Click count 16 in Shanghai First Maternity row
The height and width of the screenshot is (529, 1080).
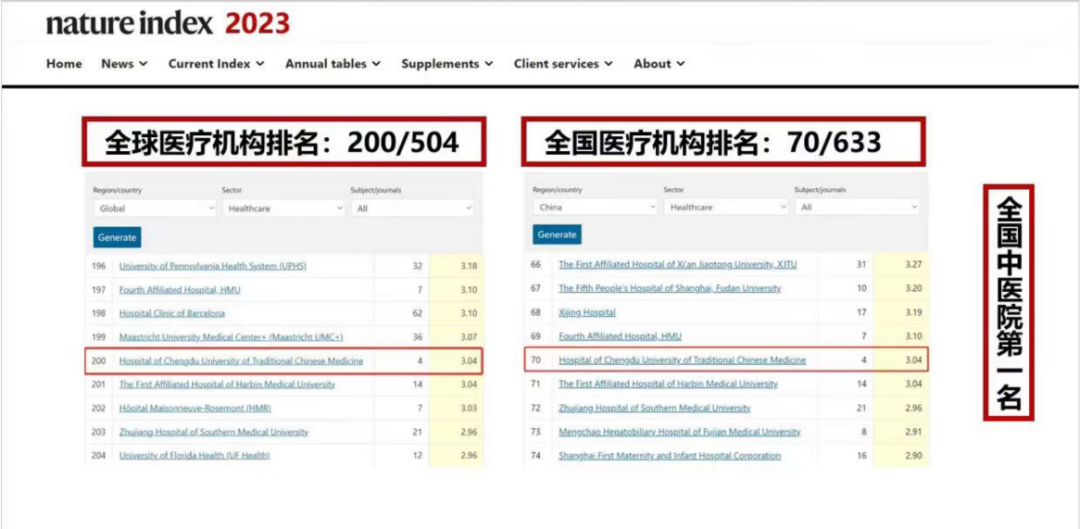(x=862, y=455)
